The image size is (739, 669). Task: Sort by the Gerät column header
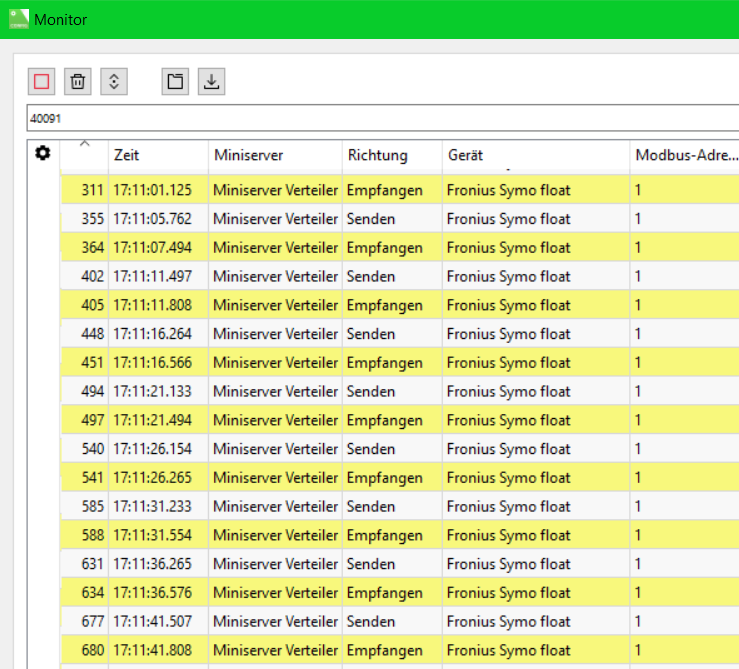coord(536,155)
